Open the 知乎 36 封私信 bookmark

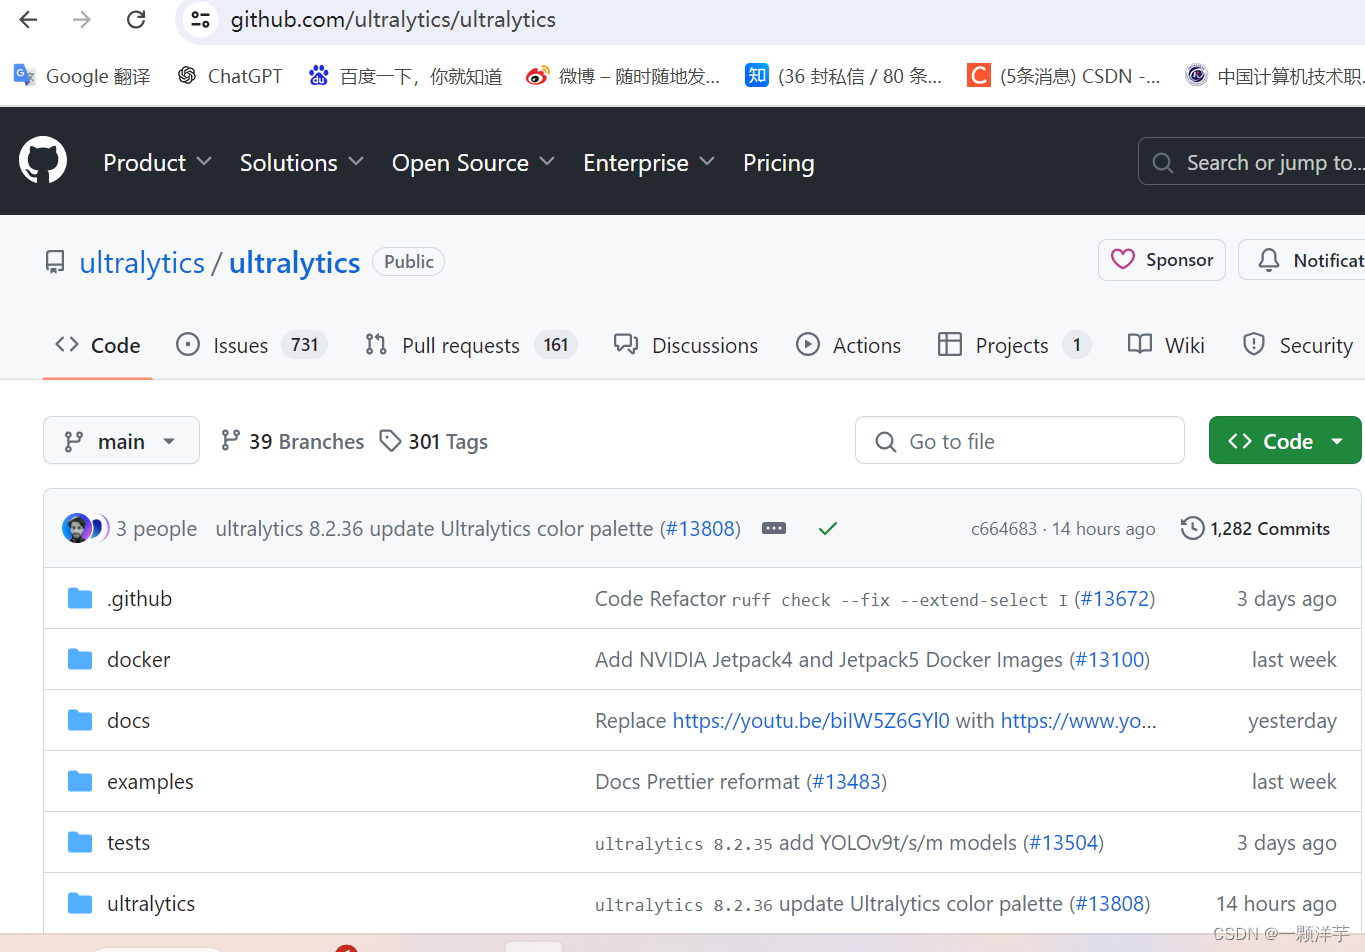pos(843,76)
